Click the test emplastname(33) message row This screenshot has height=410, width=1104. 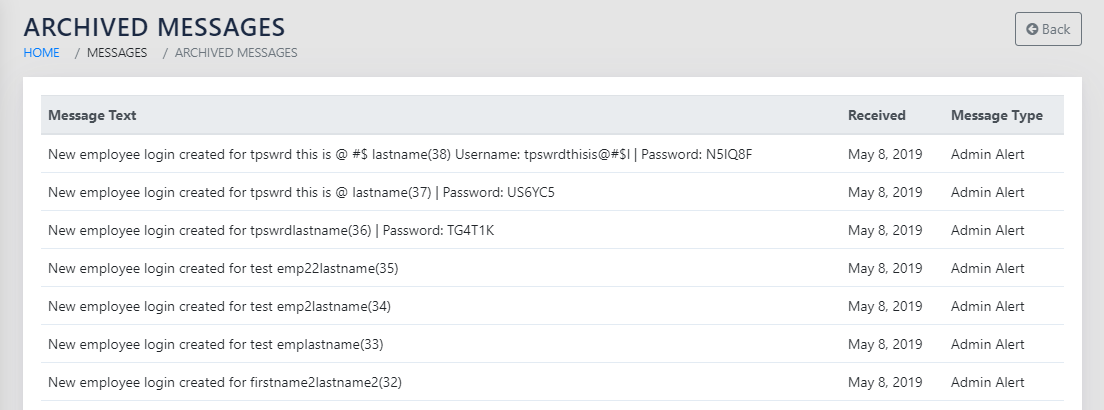[215, 344]
